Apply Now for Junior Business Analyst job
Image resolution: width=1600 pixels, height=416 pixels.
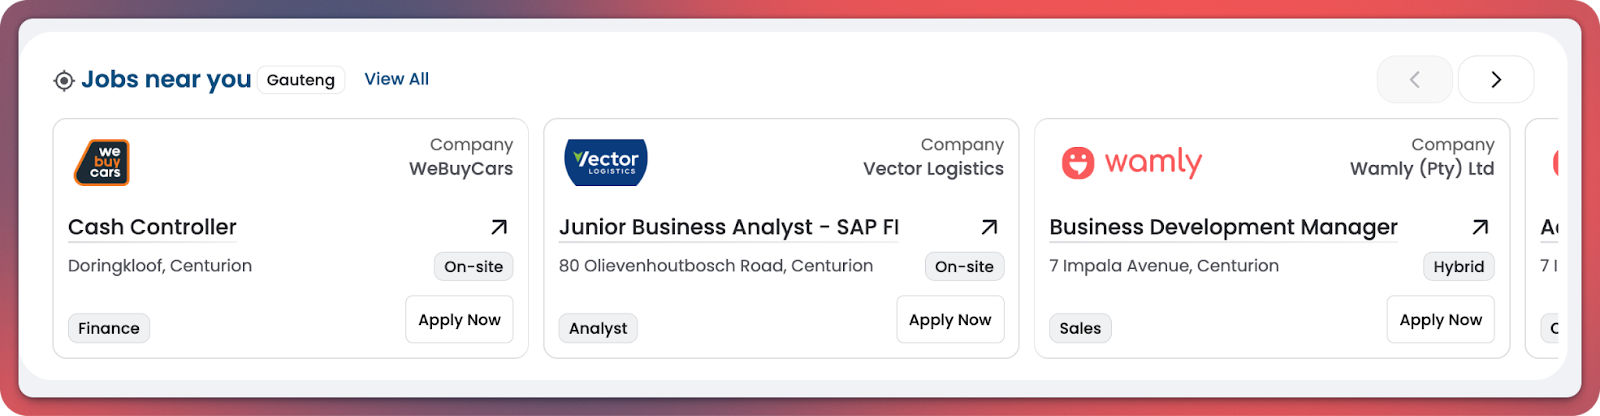950,320
